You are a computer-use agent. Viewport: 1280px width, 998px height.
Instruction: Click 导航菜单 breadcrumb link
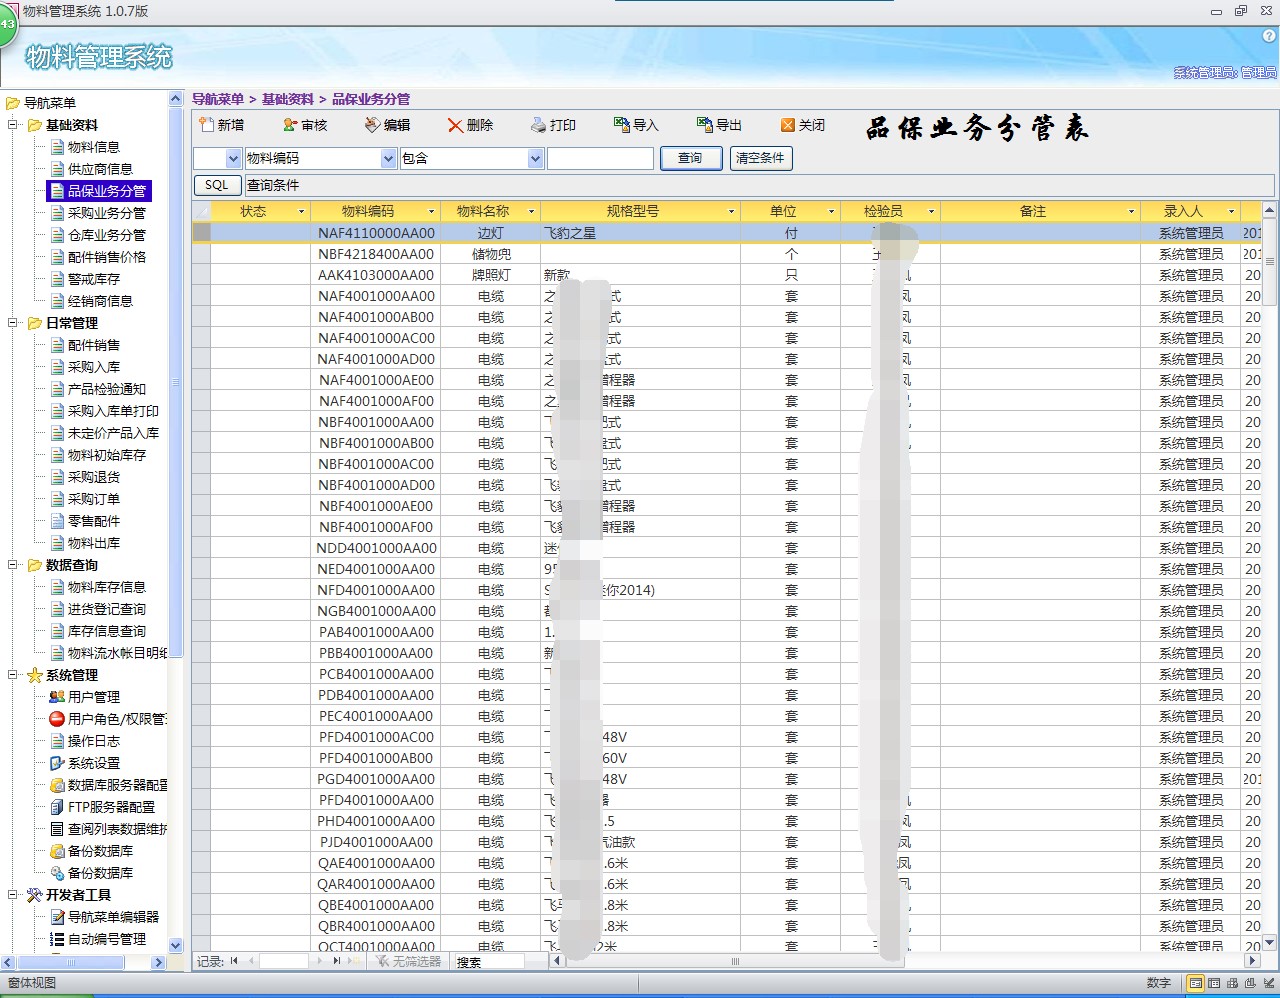pos(218,99)
